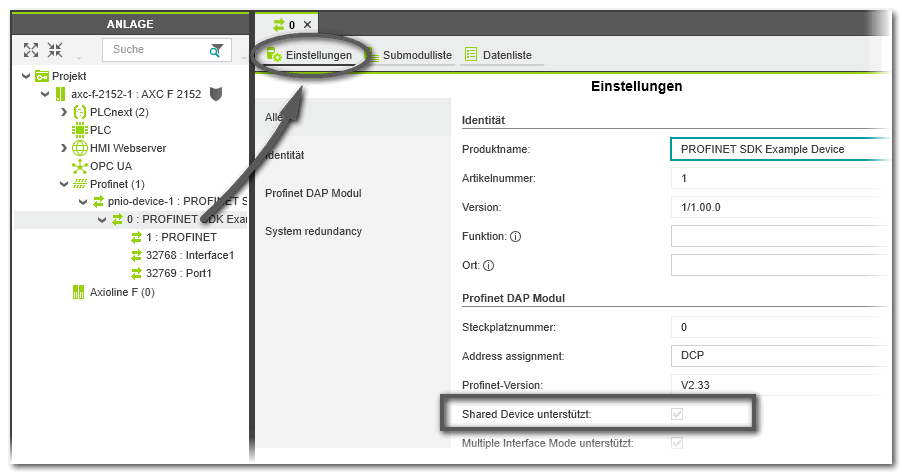Click the PLC chip icon

(x=80, y=130)
